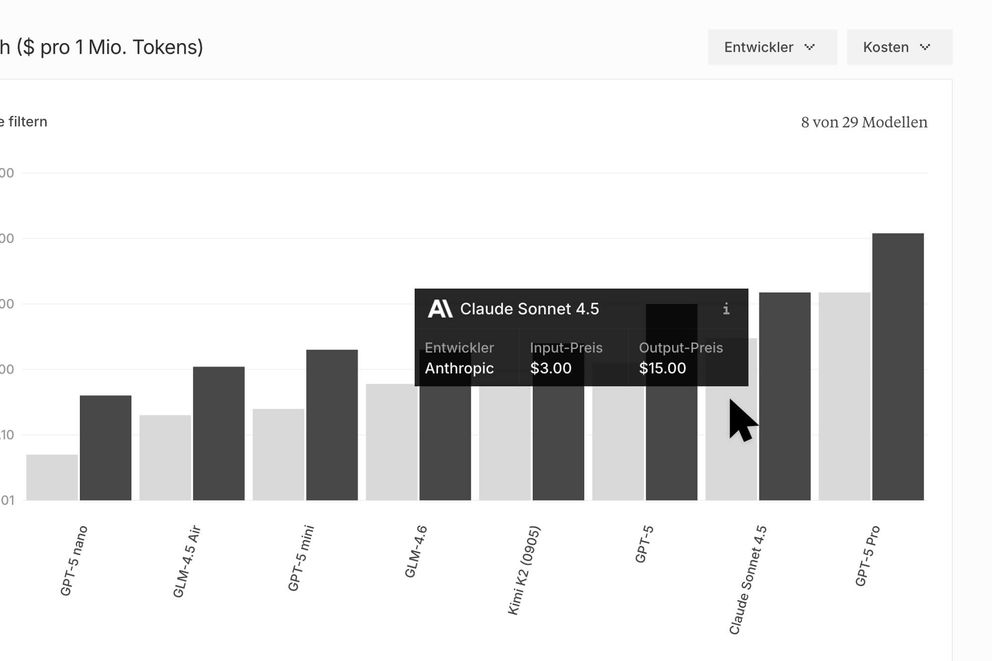Click the GLM-4.6 axis label
Image resolution: width=992 pixels, height=661 pixels.
pyautogui.click(x=416, y=551)
